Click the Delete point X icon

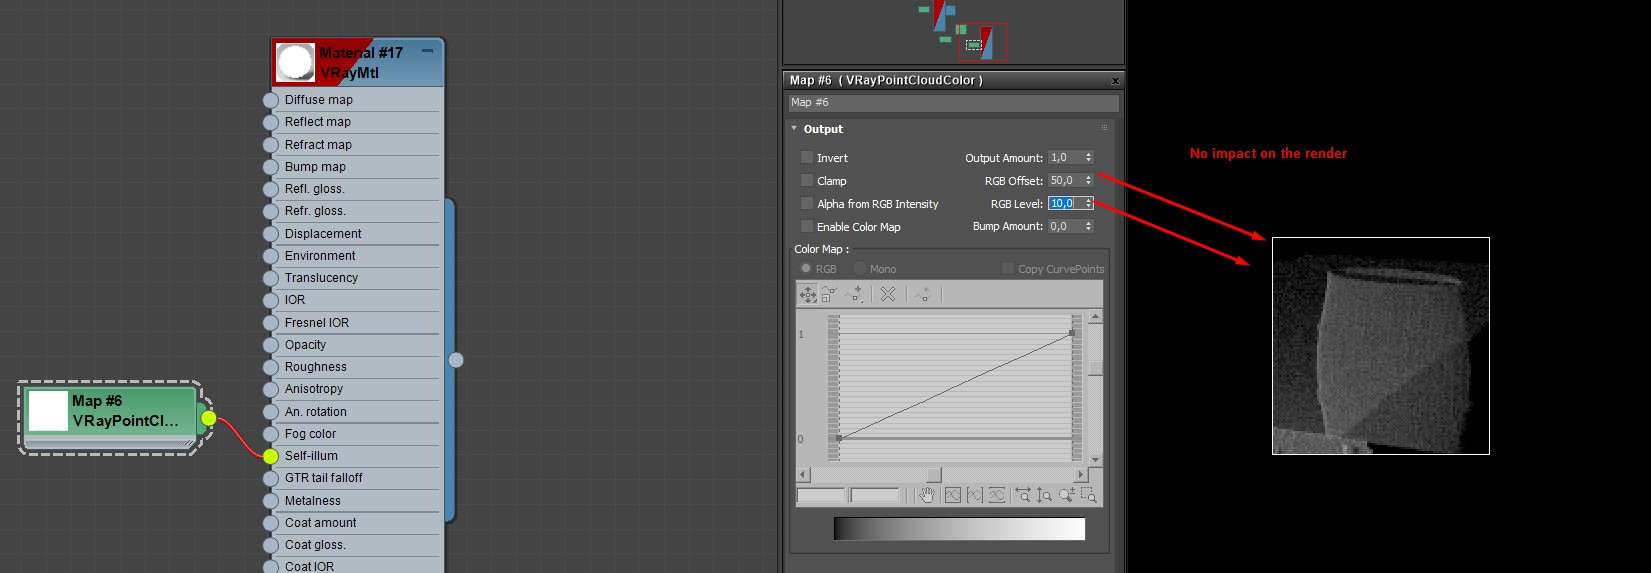888,294
